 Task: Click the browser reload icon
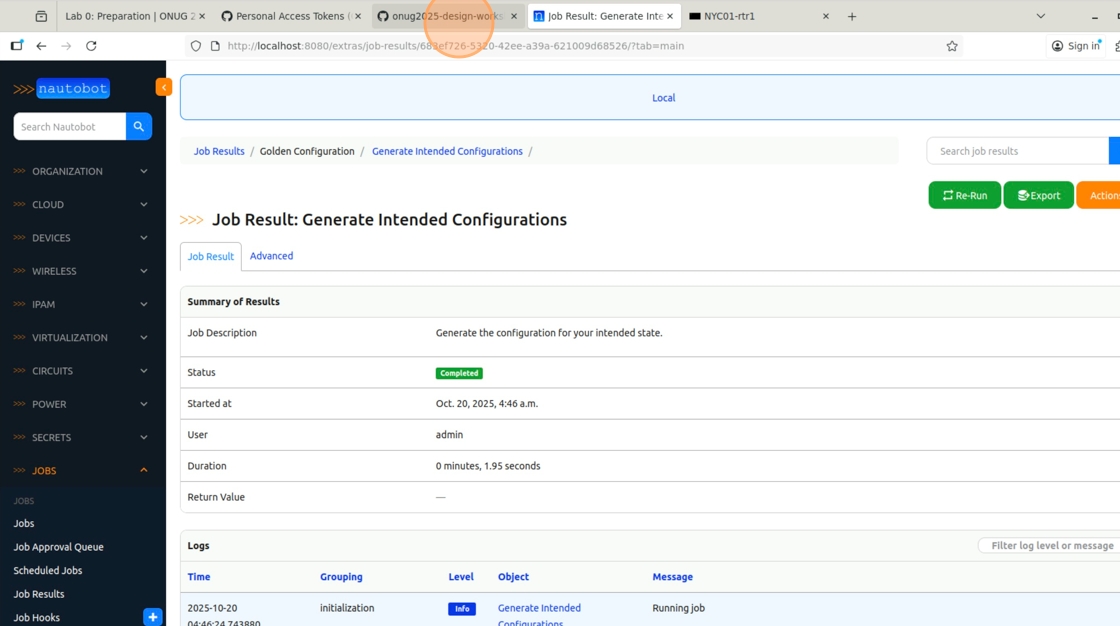[x=91, y=46]
